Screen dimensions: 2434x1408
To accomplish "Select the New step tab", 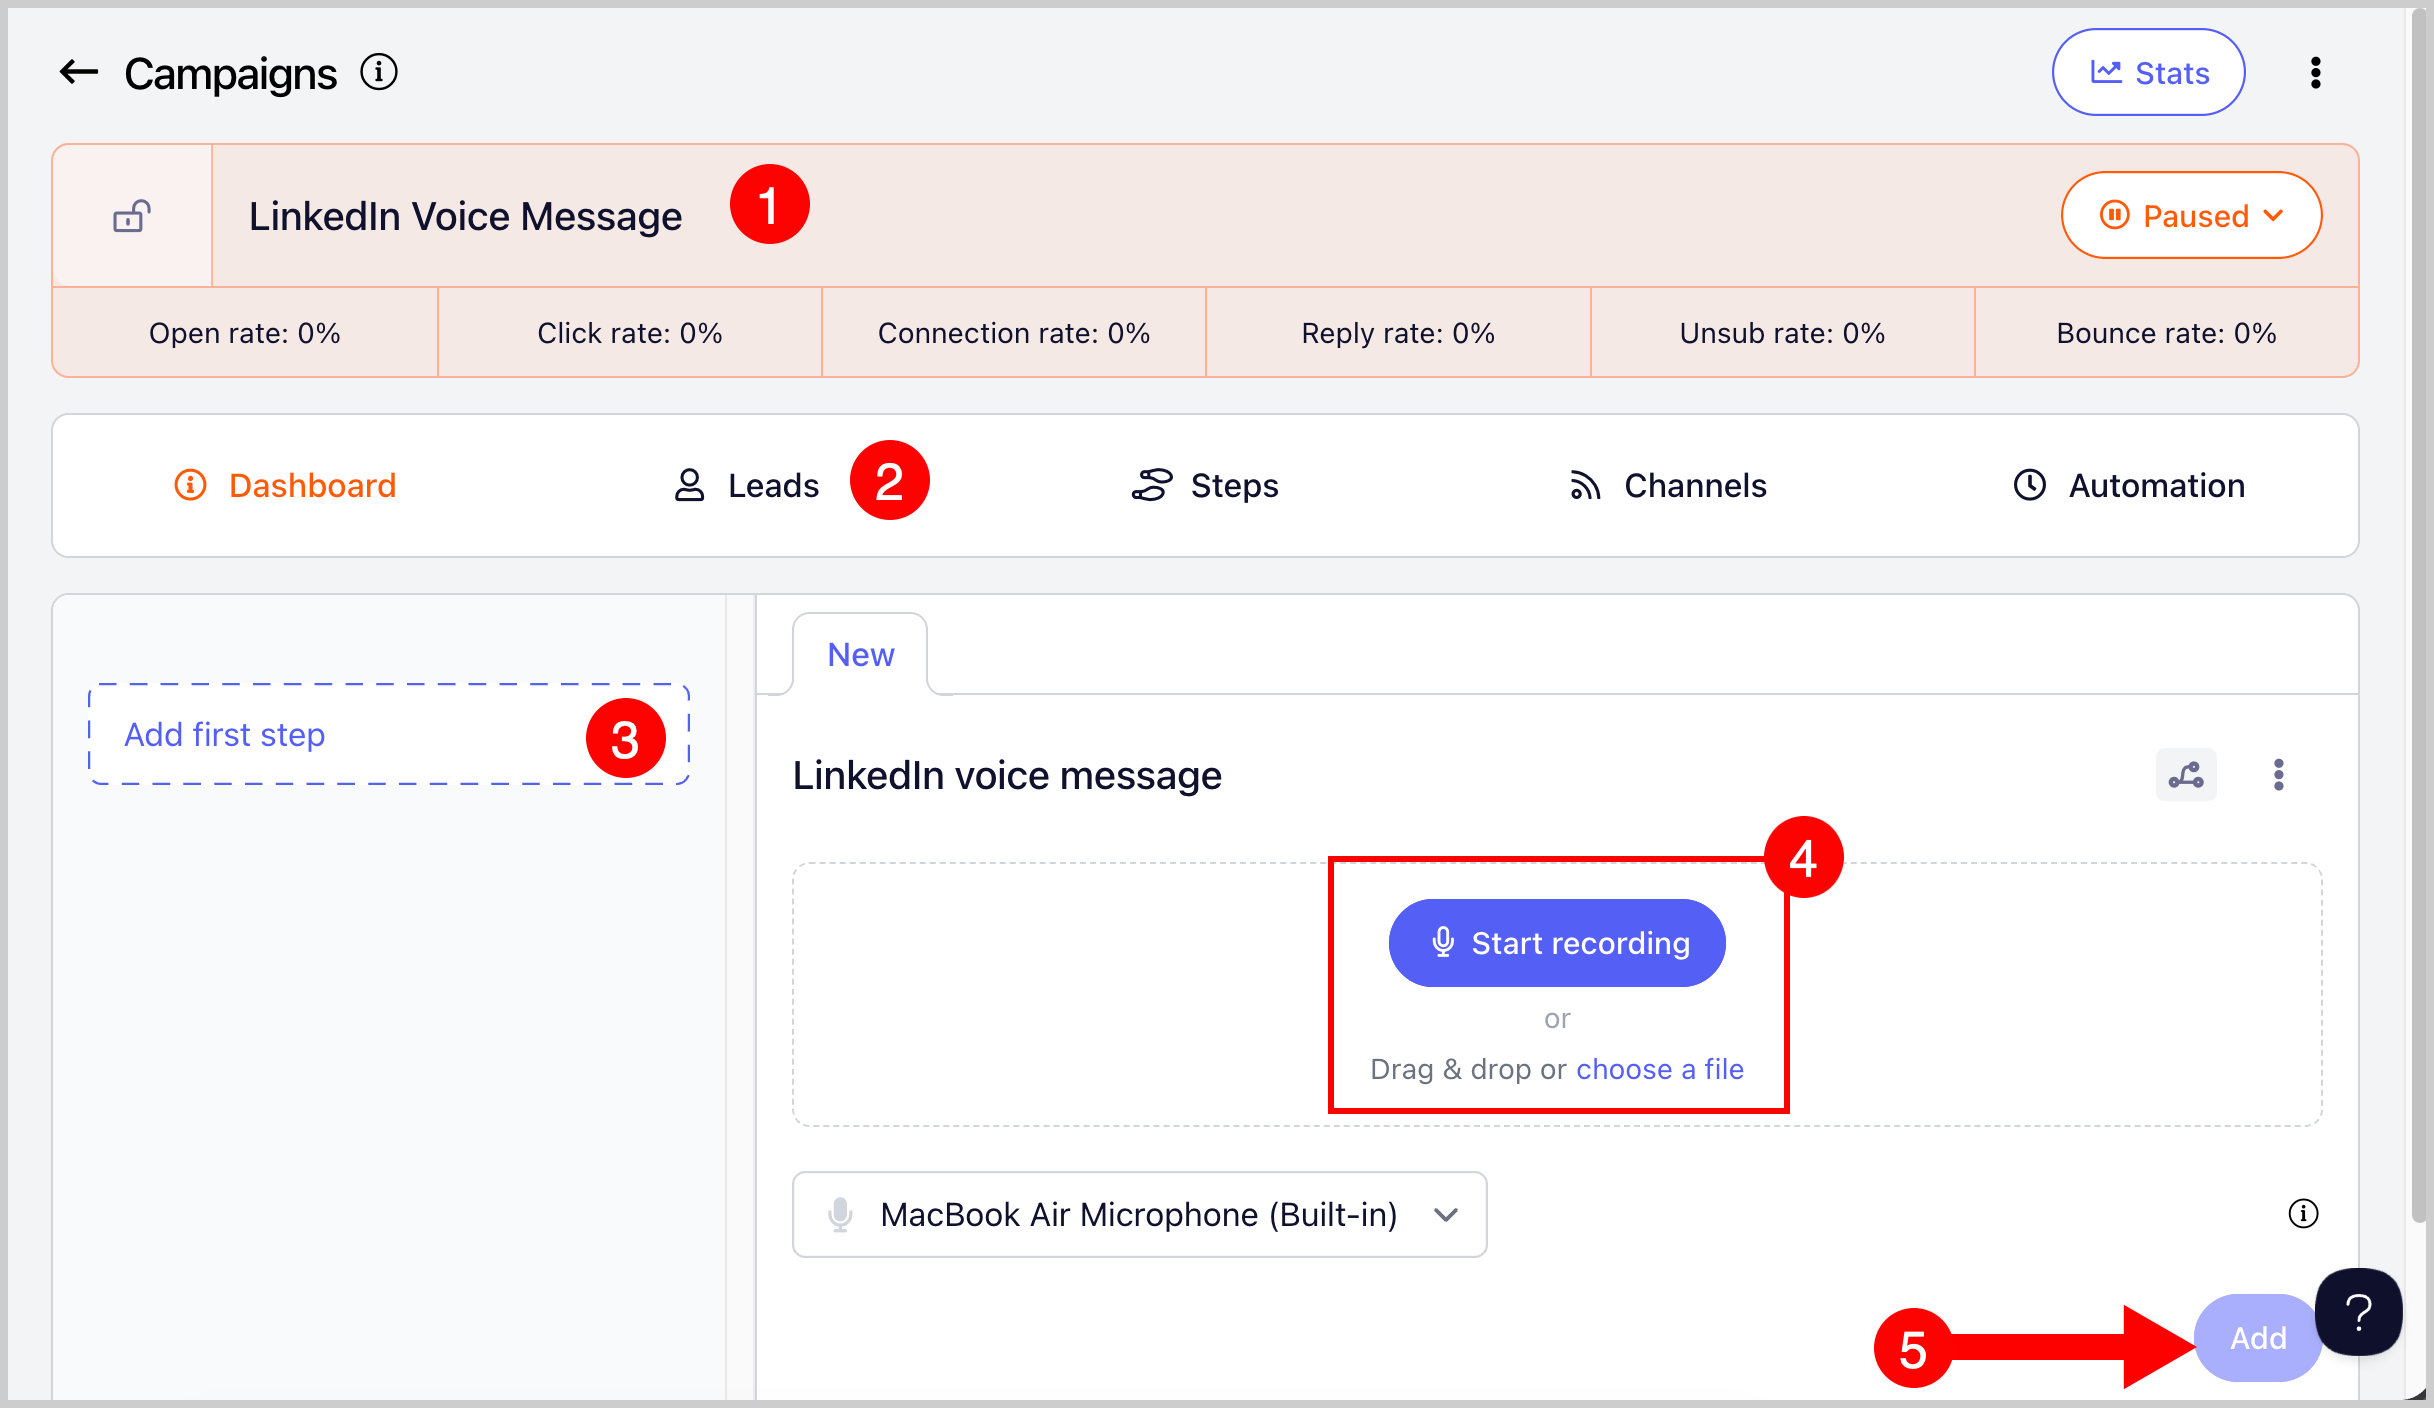I will [860, 655].
